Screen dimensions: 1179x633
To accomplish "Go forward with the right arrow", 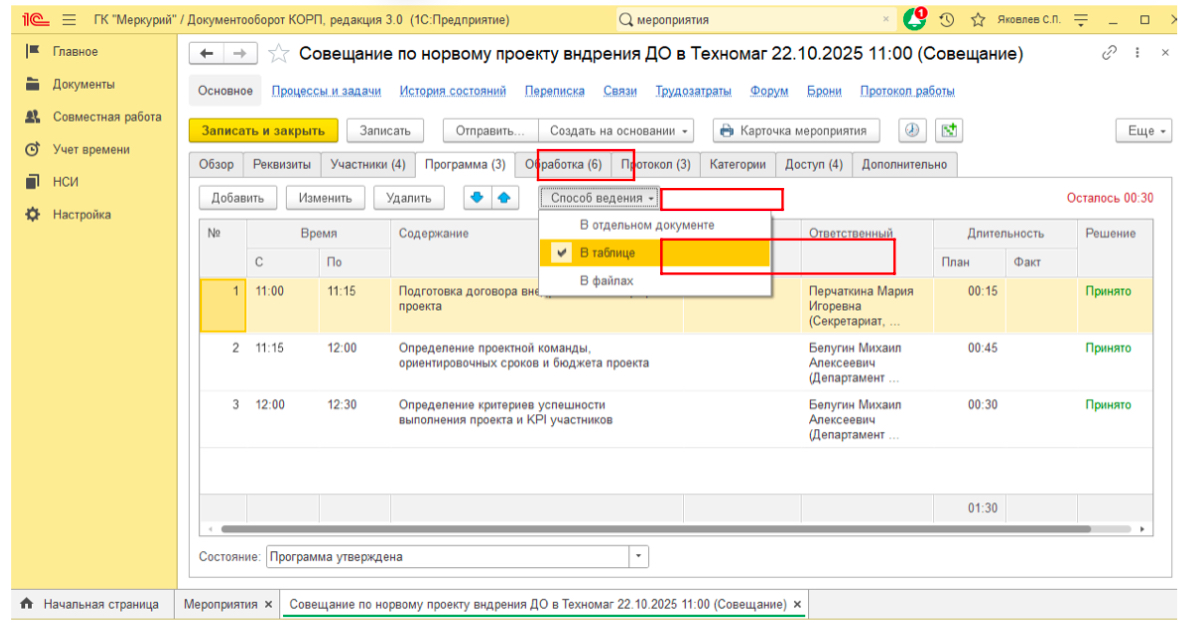I will pos(240,53).
